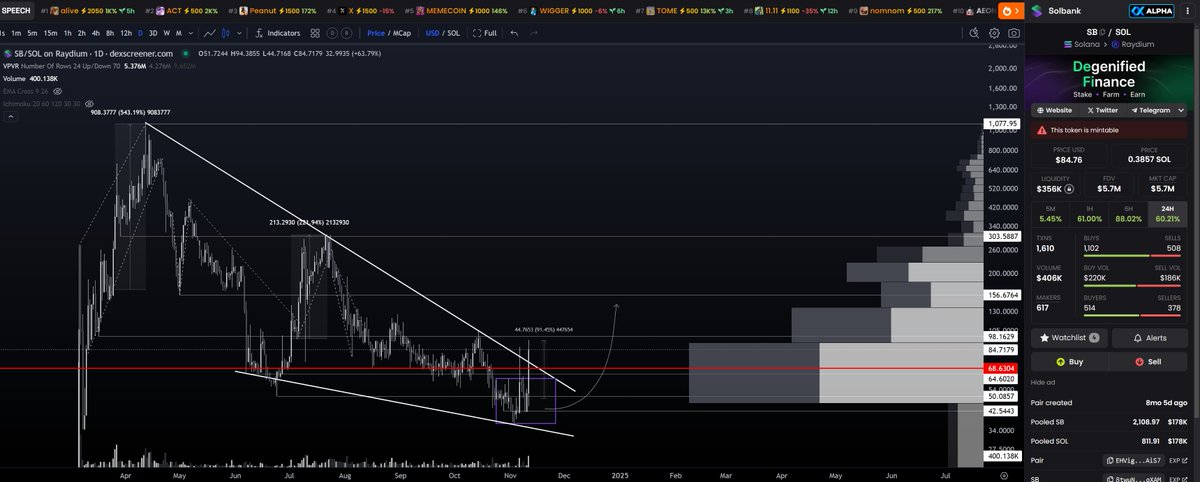Image resolution: width=1200 pixels, height=482 pixels.
Task: Select the 12h timeframe
Action: 126,33
